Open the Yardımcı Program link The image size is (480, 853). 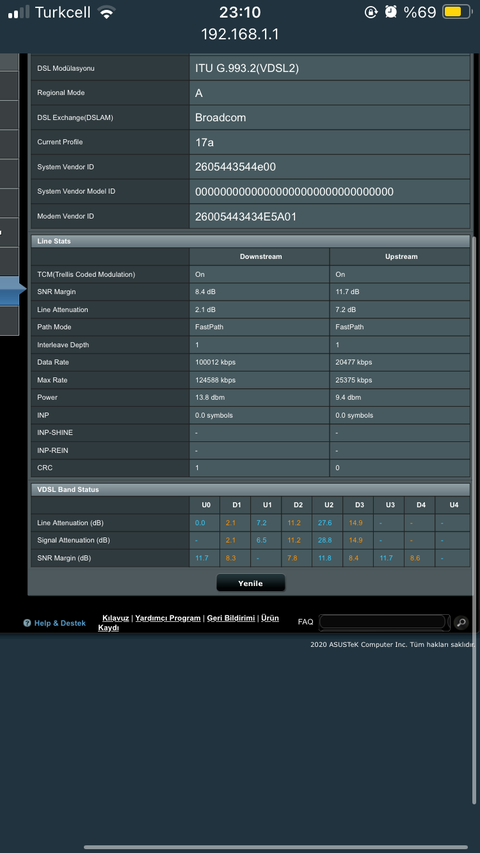(x=168, y=618)
